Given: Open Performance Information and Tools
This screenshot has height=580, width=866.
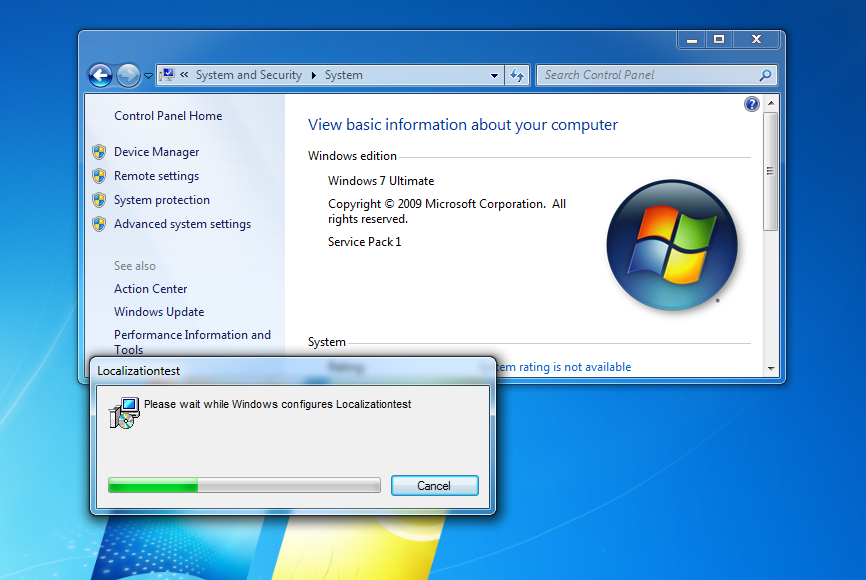Looking at the screenshot, I should pyautogui.click(x=192, y=342).
